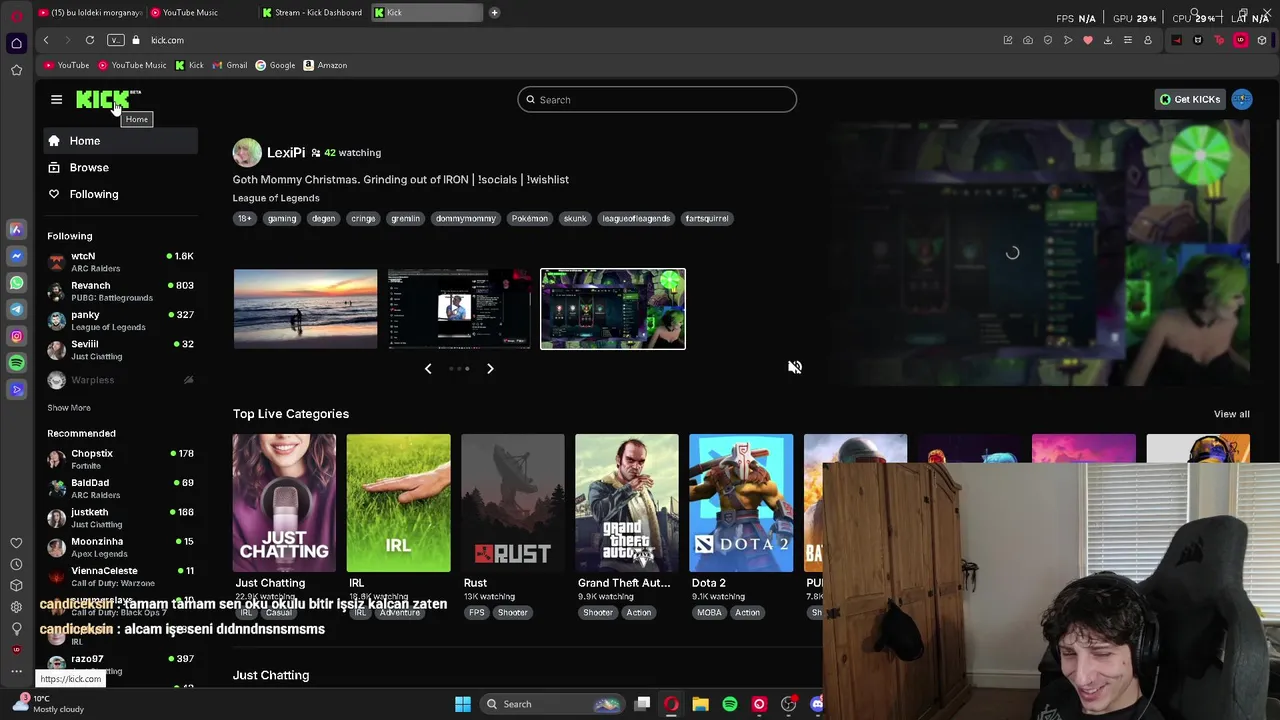The image size is (1280, 720).
Task: Open Moonzinha in Recommended list
Action: 120,547
